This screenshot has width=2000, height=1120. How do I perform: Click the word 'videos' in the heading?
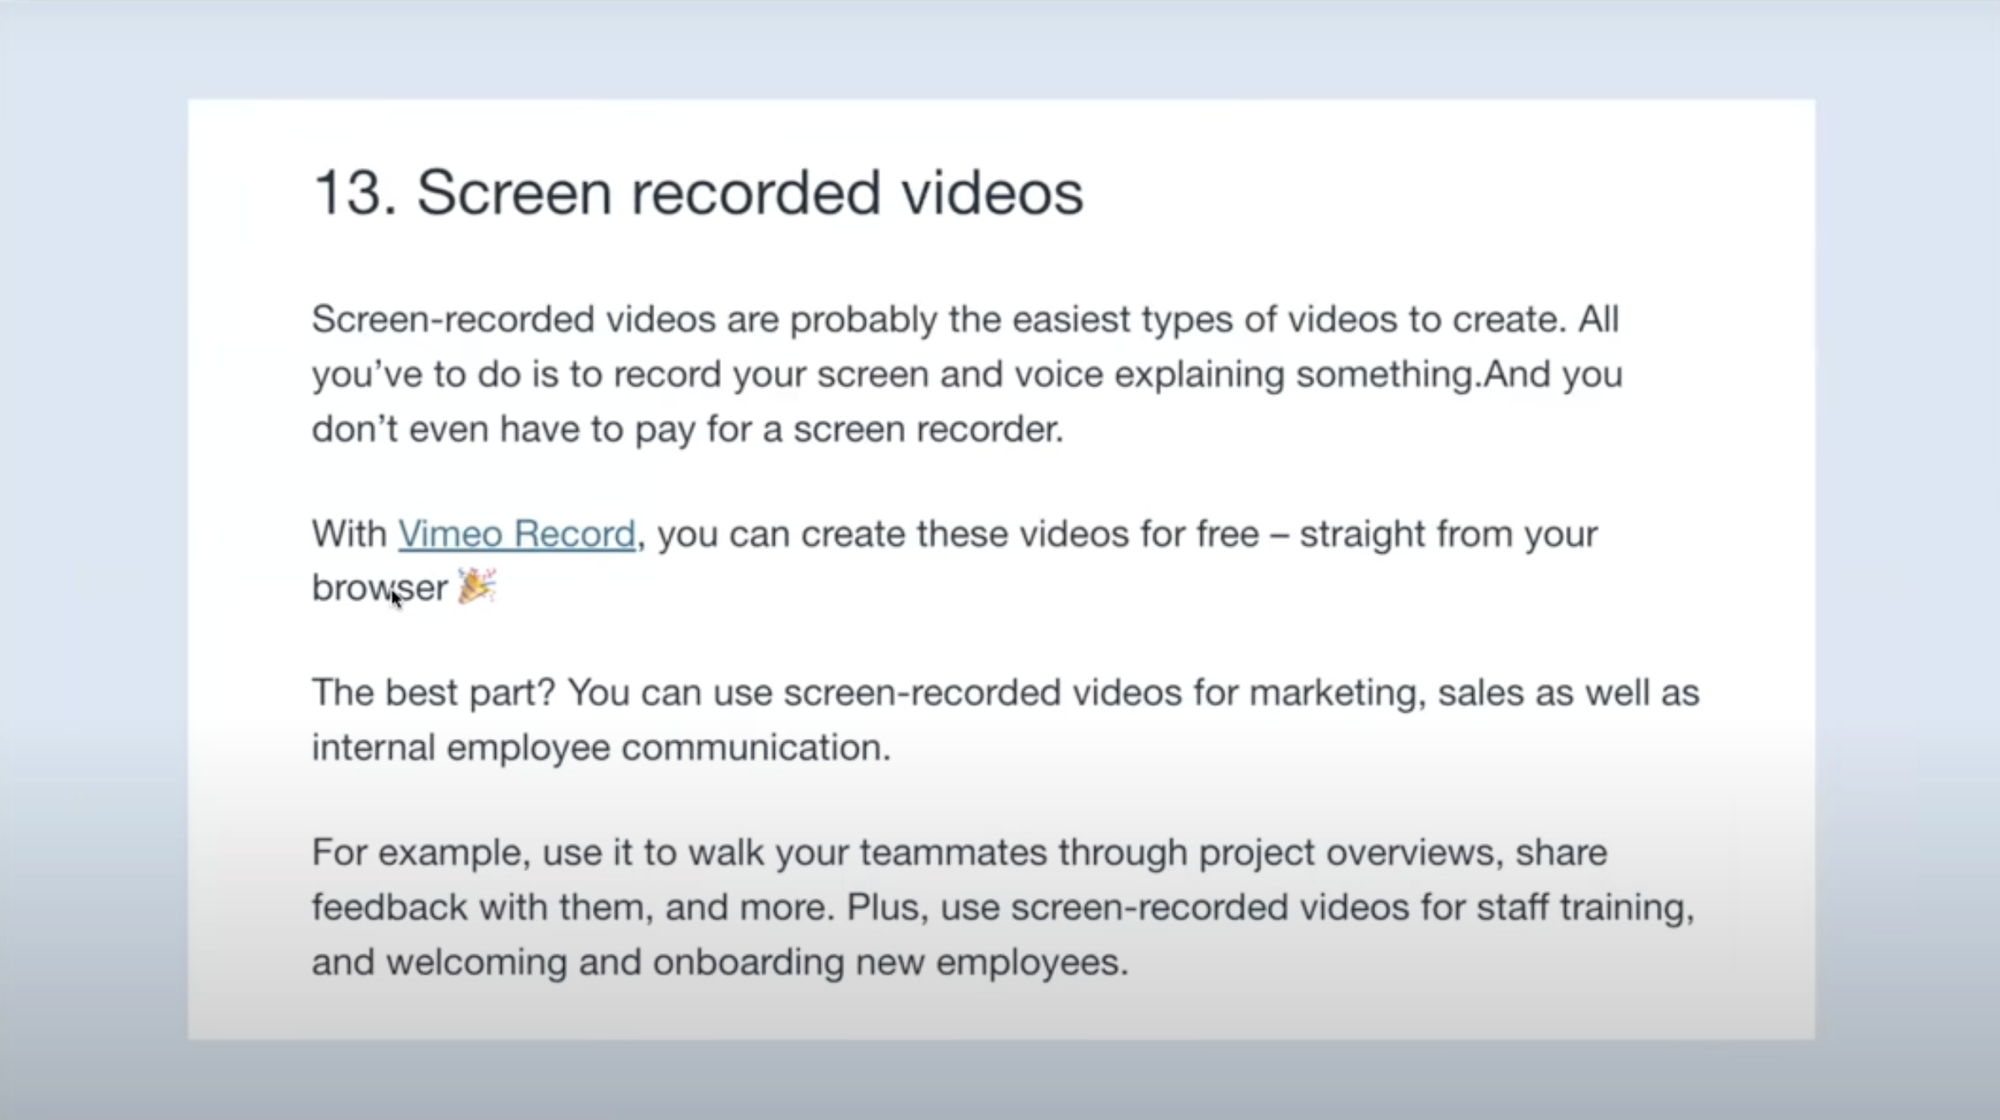992,192
